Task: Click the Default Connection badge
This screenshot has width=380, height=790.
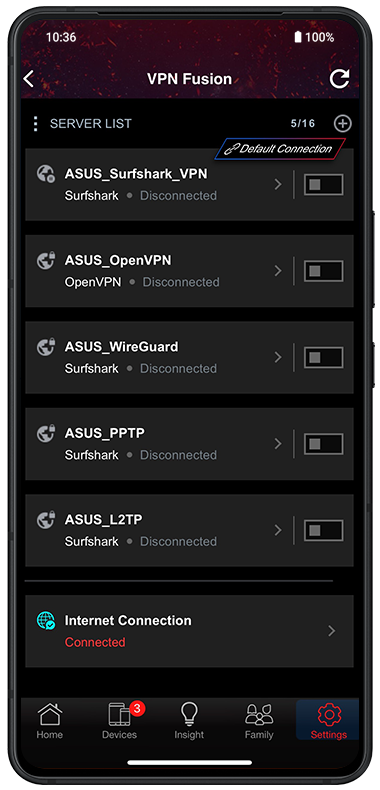Action: [x=280, y=149]
